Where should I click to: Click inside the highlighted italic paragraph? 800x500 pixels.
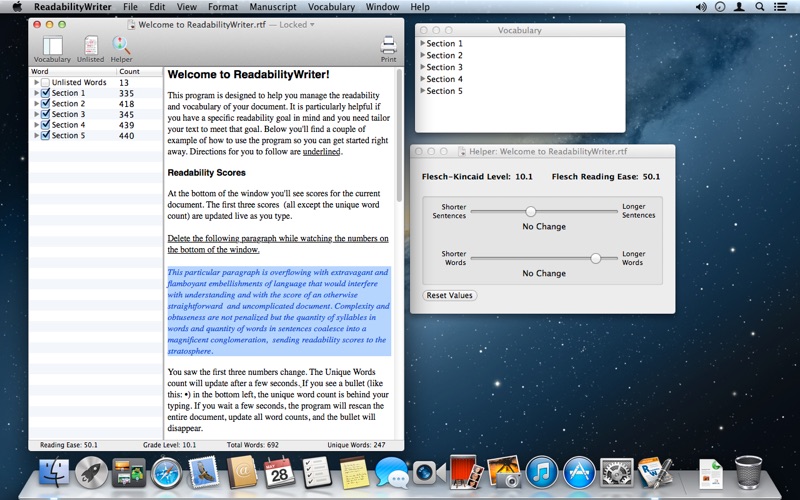click(x=279, y=311)
